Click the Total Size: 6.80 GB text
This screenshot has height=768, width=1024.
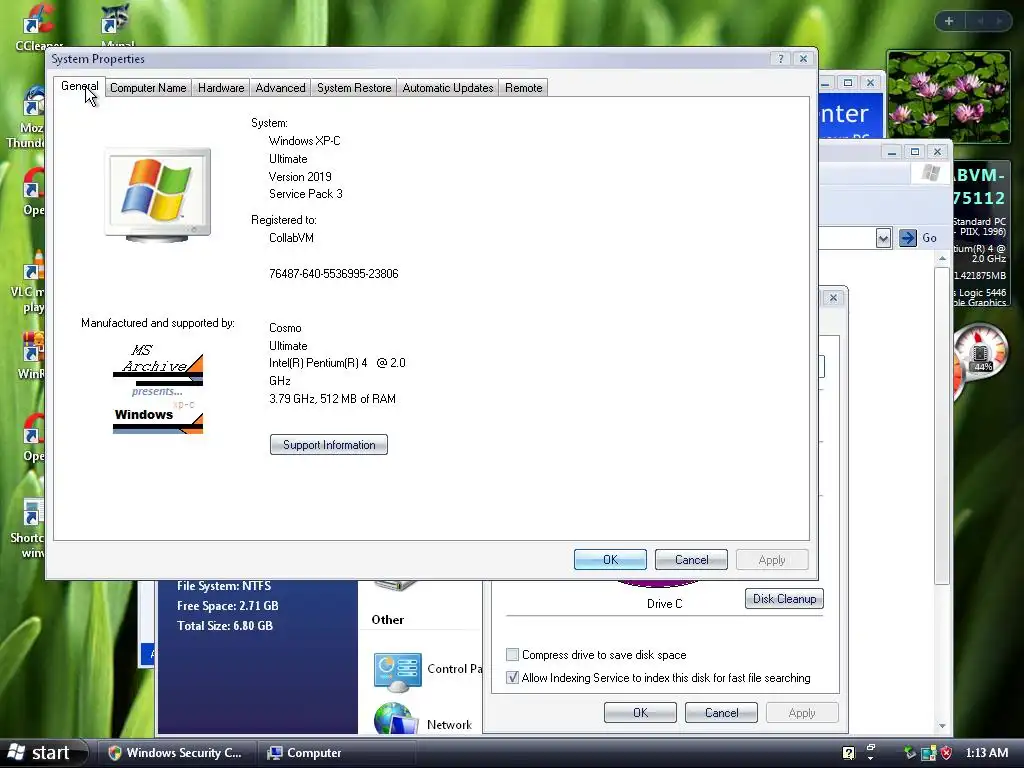tap(225, 626)
